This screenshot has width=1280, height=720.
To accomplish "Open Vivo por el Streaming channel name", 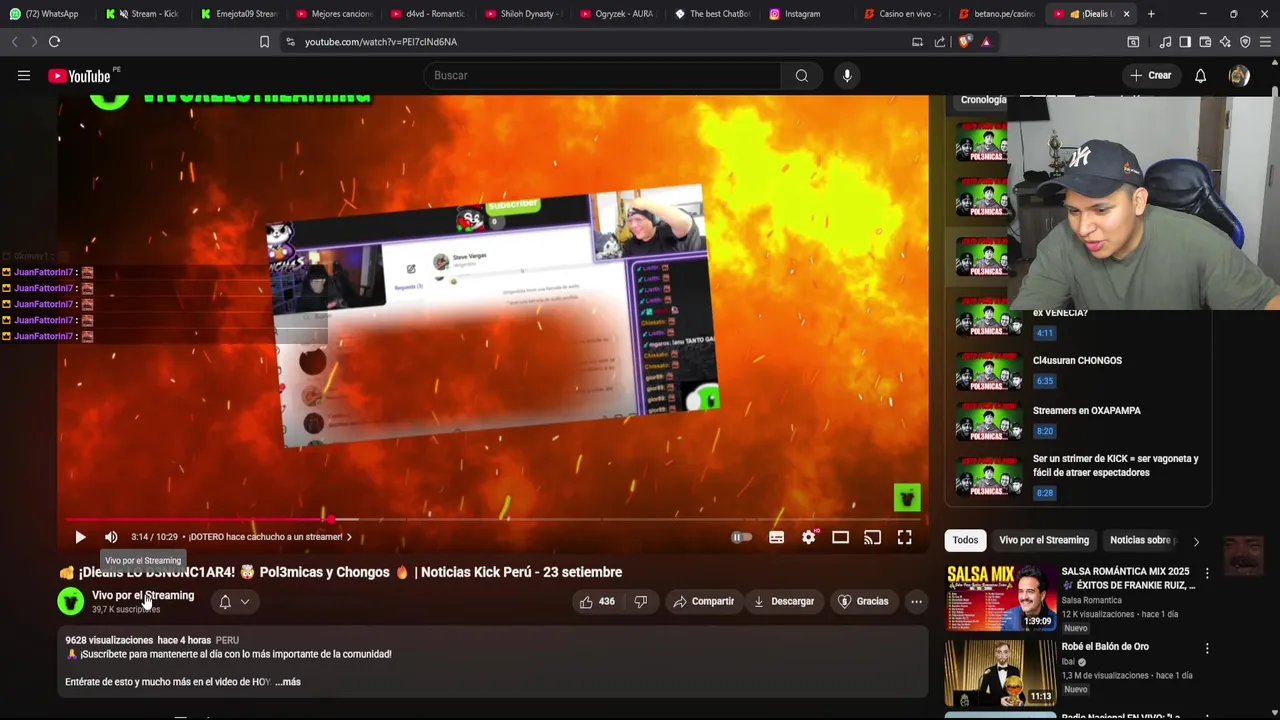I will point(143,595).
